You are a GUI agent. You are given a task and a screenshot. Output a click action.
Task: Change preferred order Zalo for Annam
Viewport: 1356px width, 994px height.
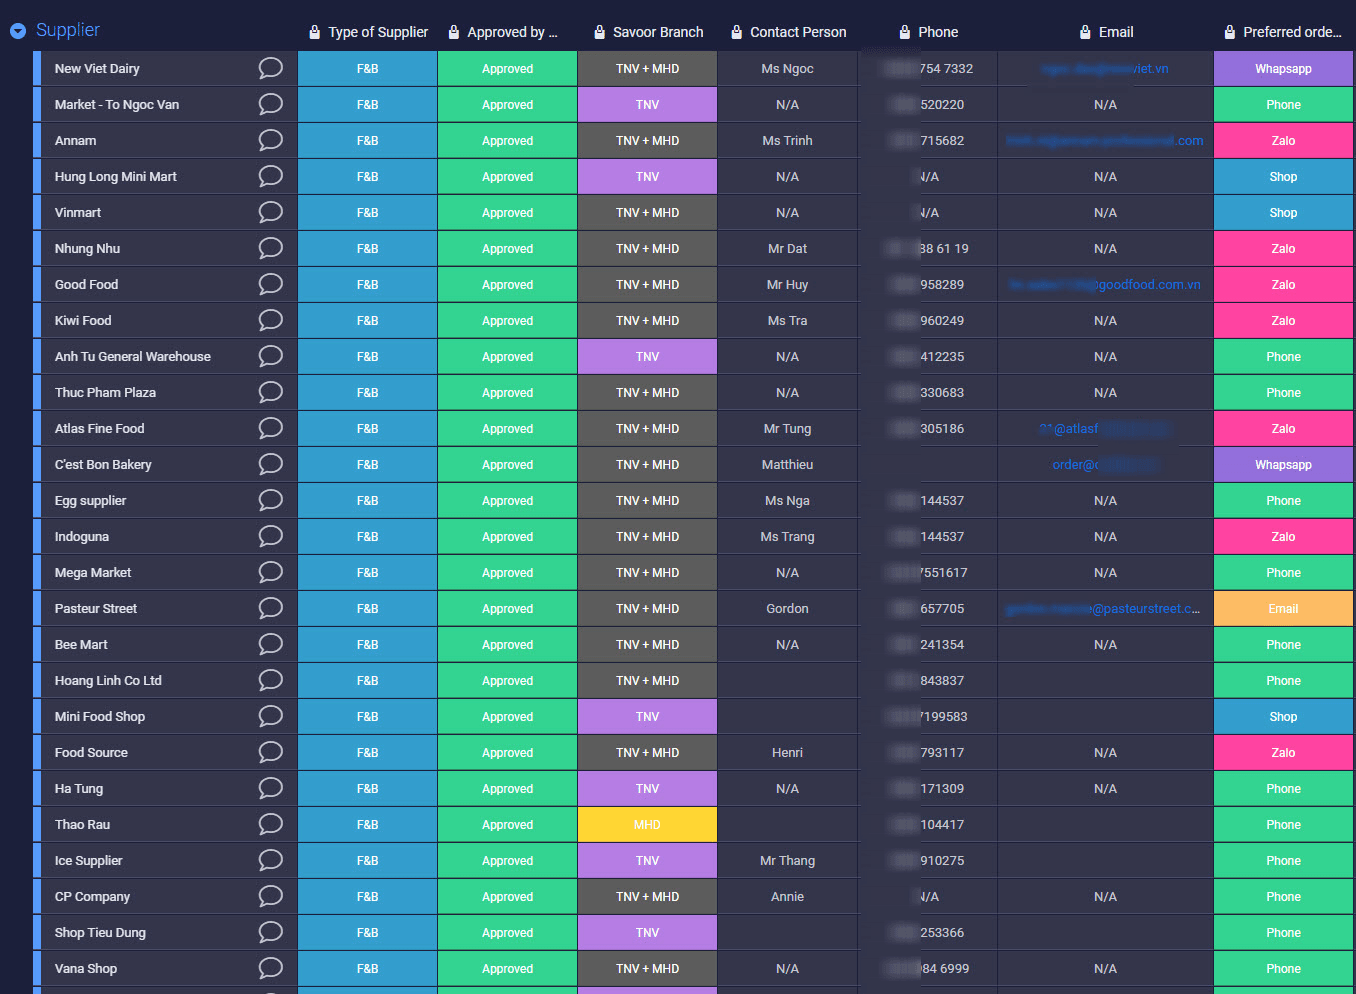[1283, 141]
